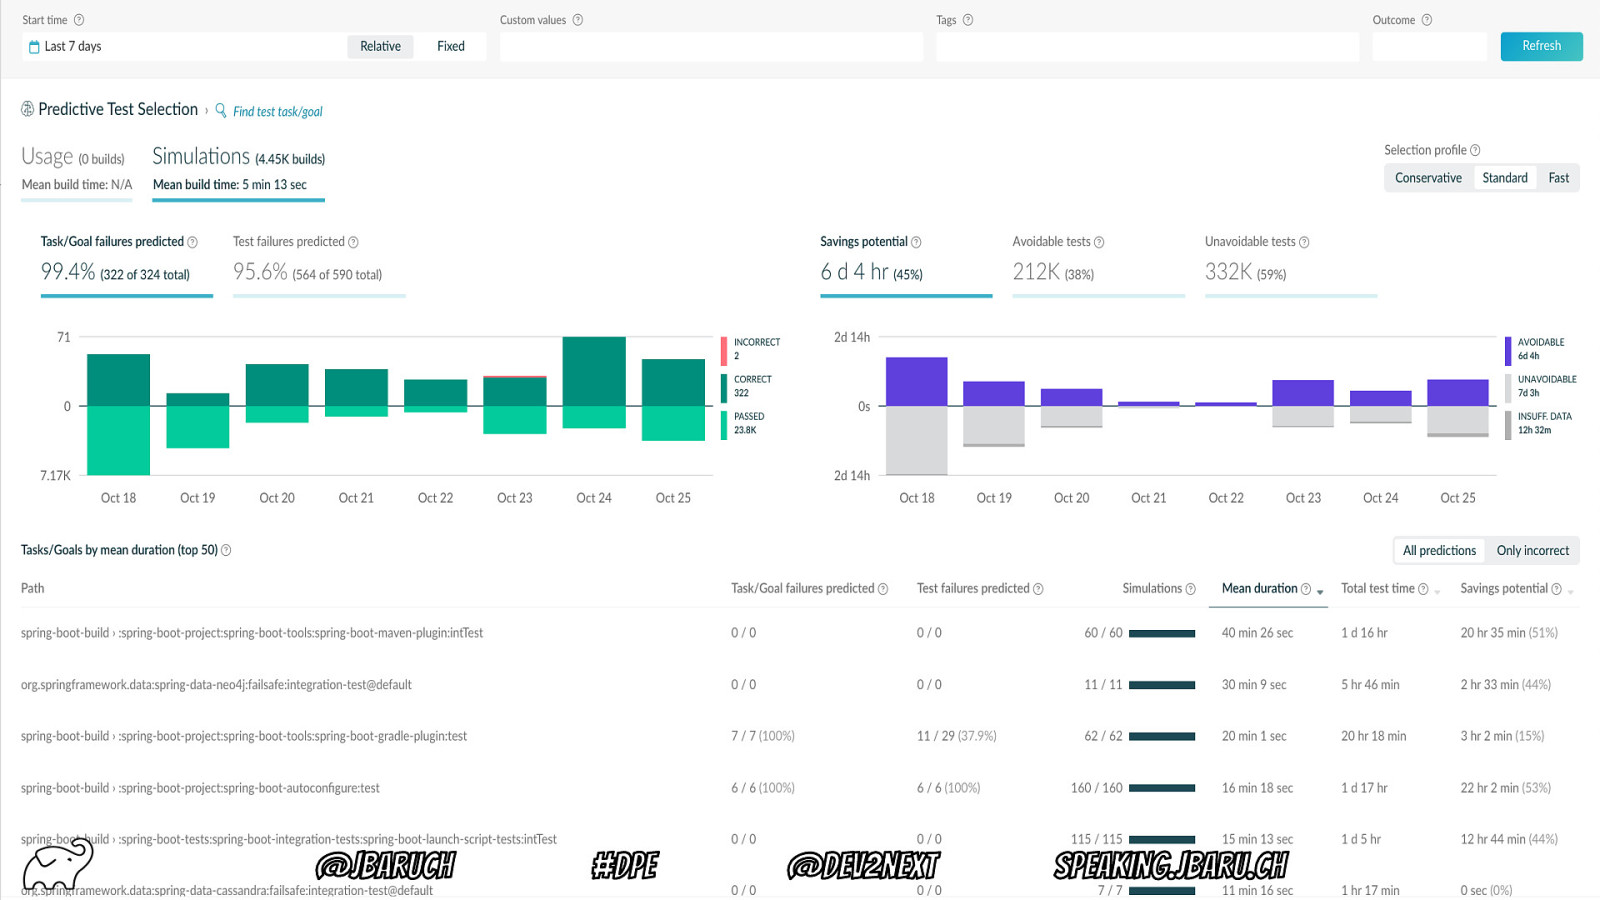Open spring-boot-maven-plugin:intTest task row
The image size is (1600, 900).
pos(800,633)
